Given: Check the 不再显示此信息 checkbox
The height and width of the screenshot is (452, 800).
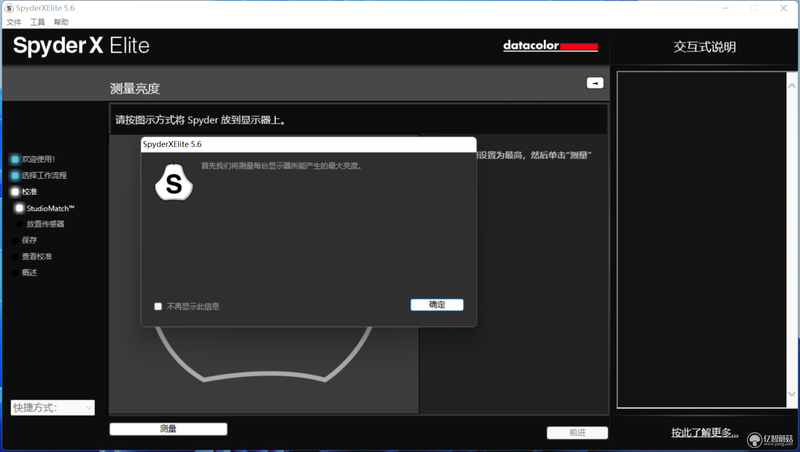Looking at the screenshot, I should tap(158, 307).
